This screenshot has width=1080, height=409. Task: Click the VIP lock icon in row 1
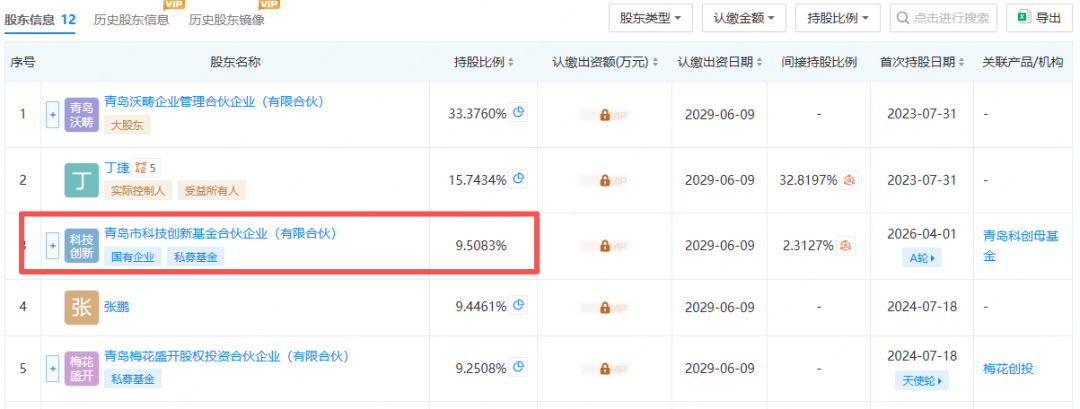(x=605, y=115)
